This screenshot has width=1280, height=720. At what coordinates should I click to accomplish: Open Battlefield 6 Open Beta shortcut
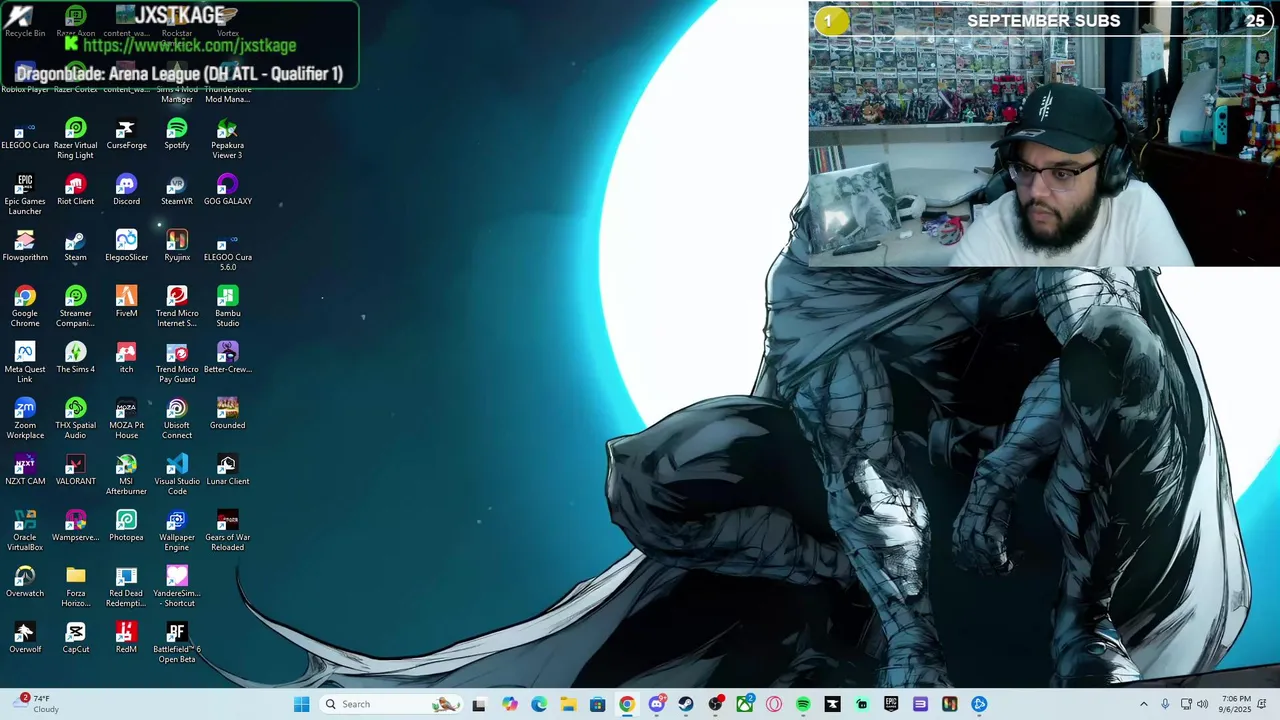coord(177,643)
